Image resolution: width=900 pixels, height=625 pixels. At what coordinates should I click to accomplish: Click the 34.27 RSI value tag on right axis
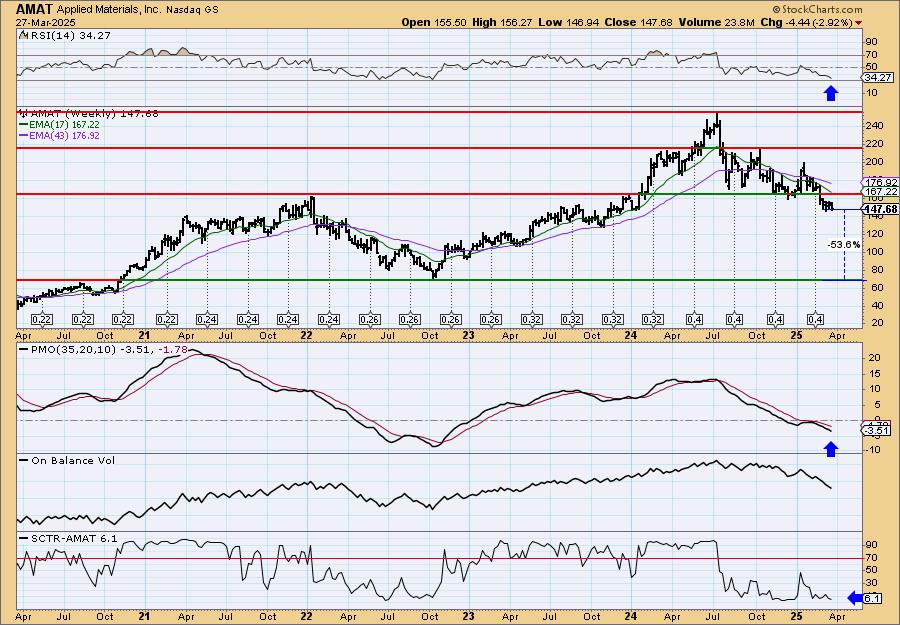click(x=878, y=77)
